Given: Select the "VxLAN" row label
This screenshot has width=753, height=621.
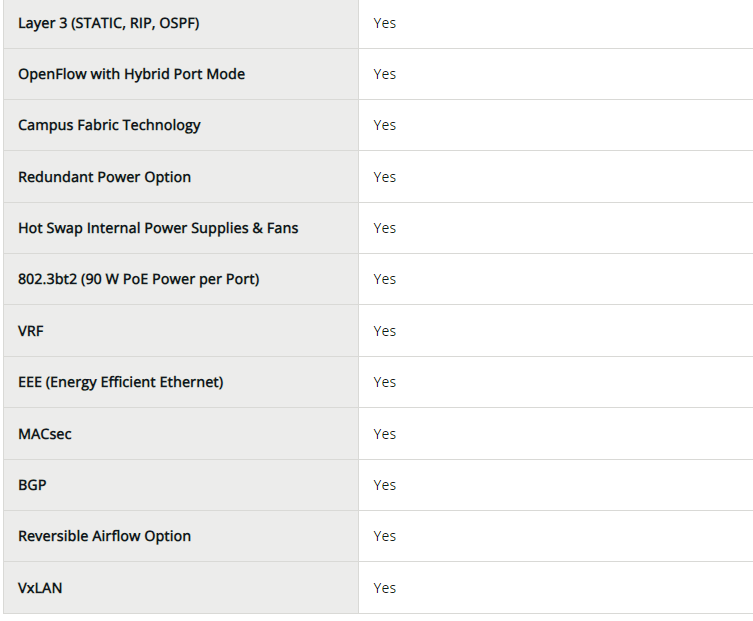Looking at the screenshot, I should coord(40,588).
